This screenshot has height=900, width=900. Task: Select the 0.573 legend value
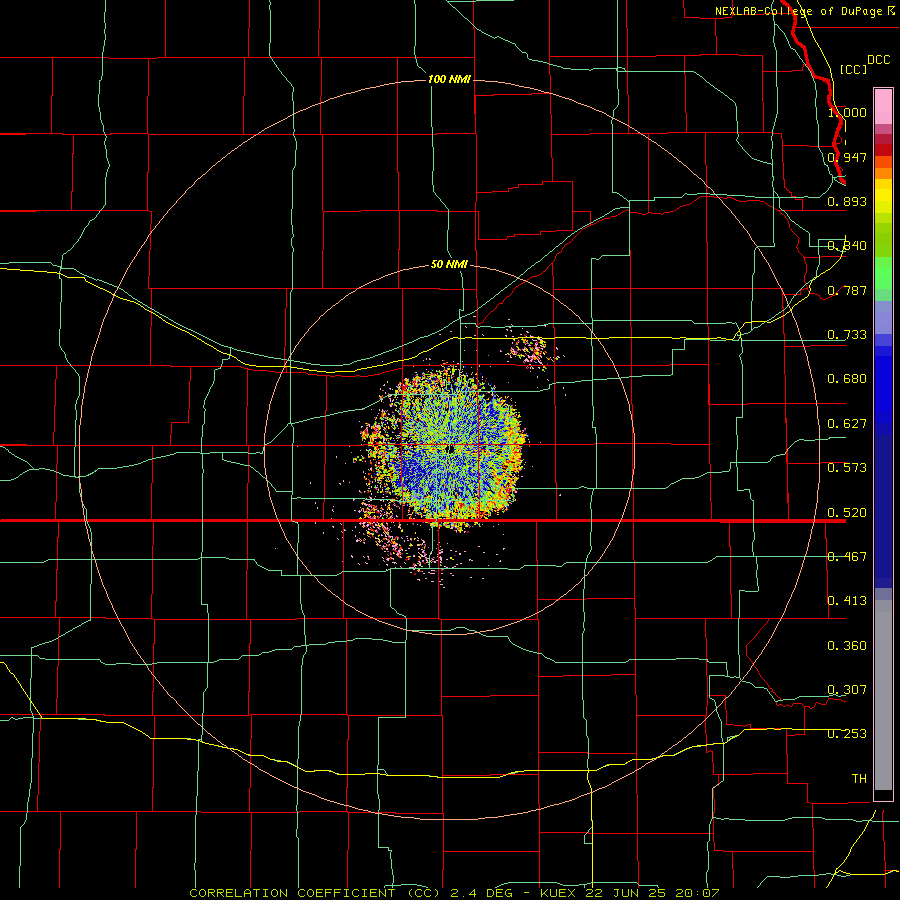[847, 468]
